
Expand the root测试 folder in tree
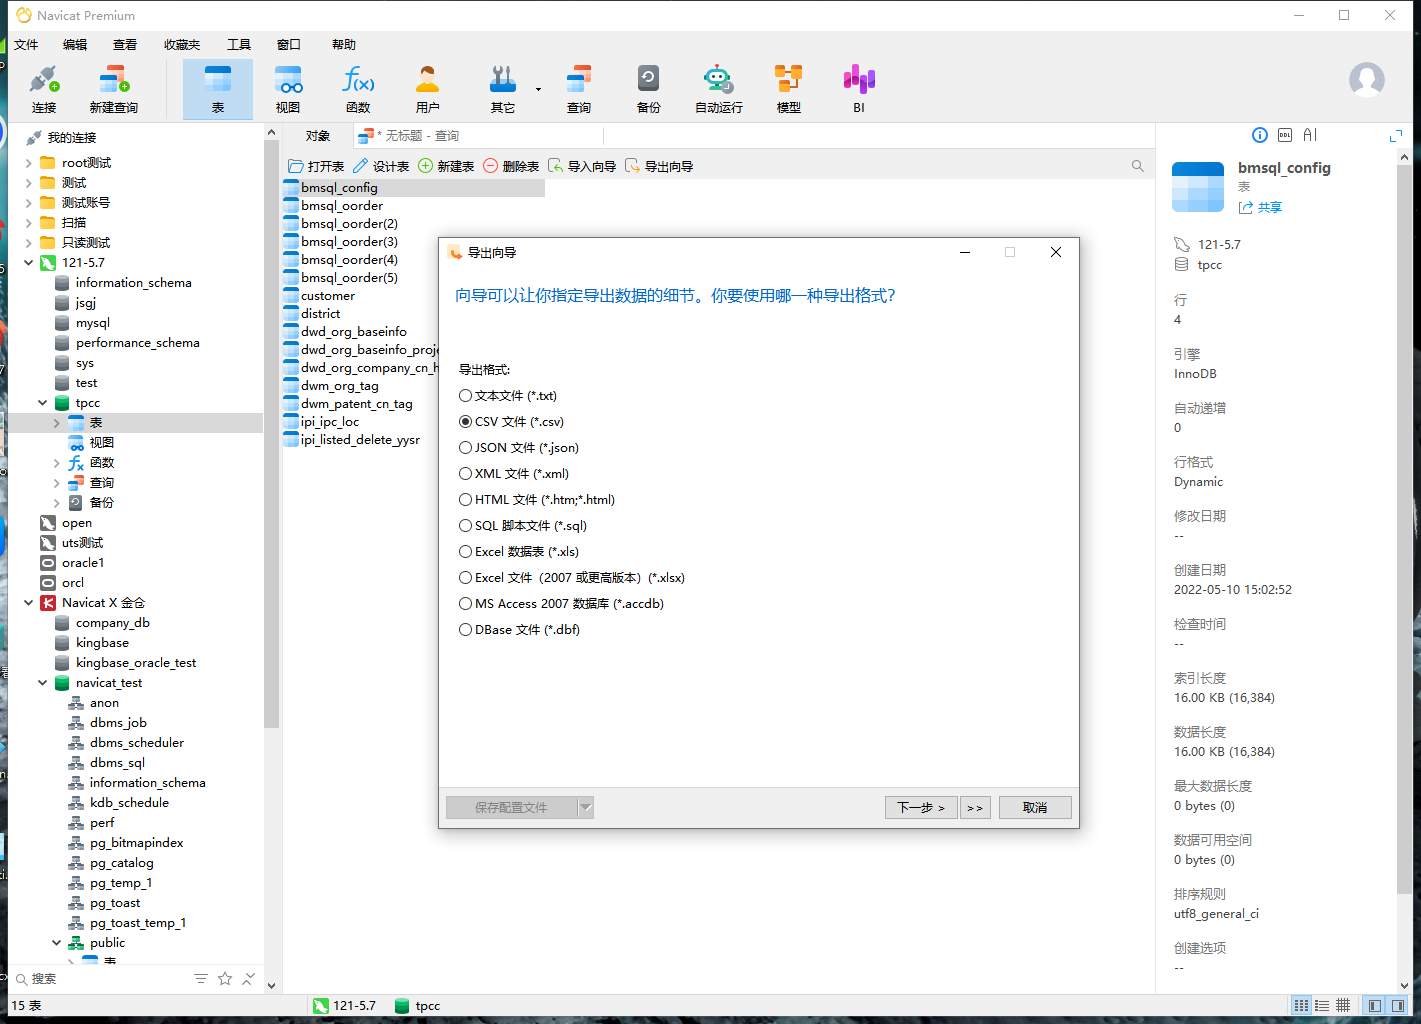coord(28,163)
